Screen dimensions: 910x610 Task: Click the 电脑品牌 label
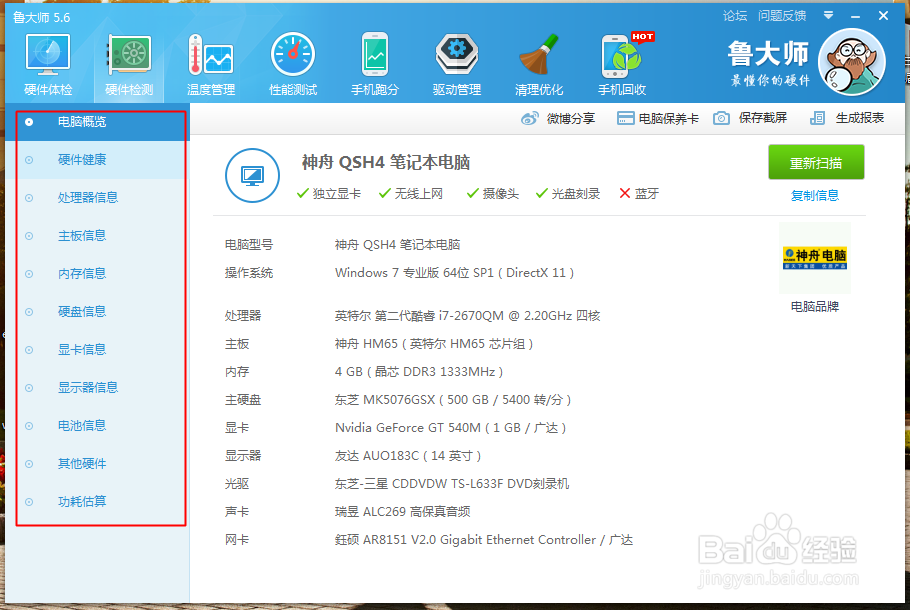(x=815, y=306)
